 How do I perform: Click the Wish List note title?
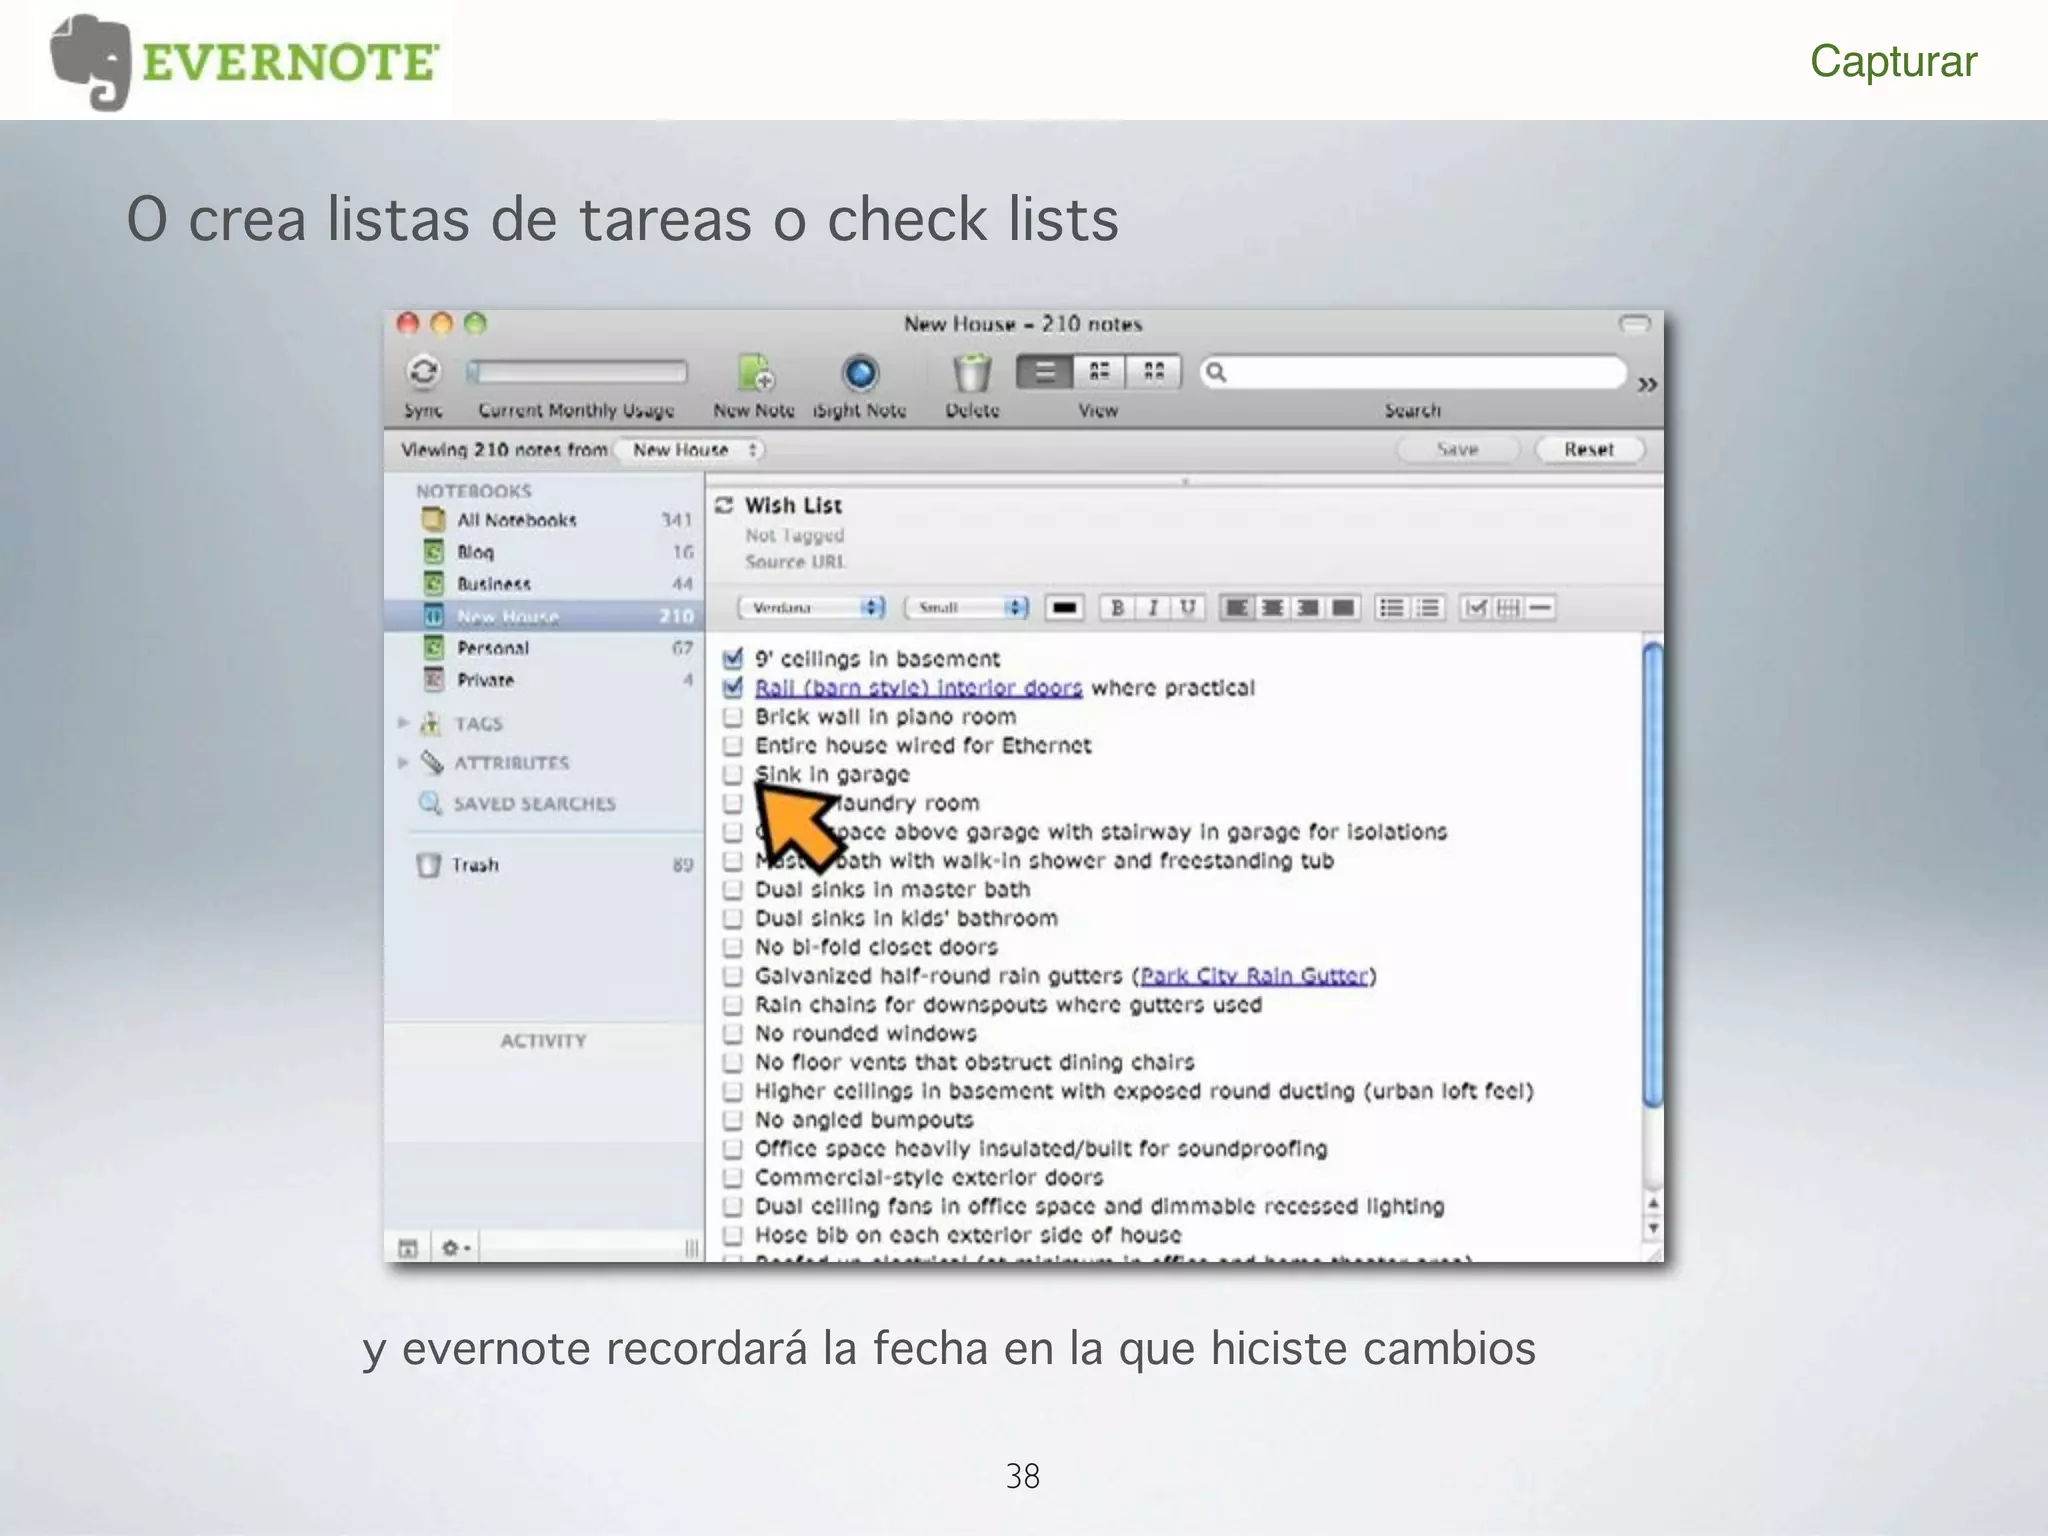793,505
